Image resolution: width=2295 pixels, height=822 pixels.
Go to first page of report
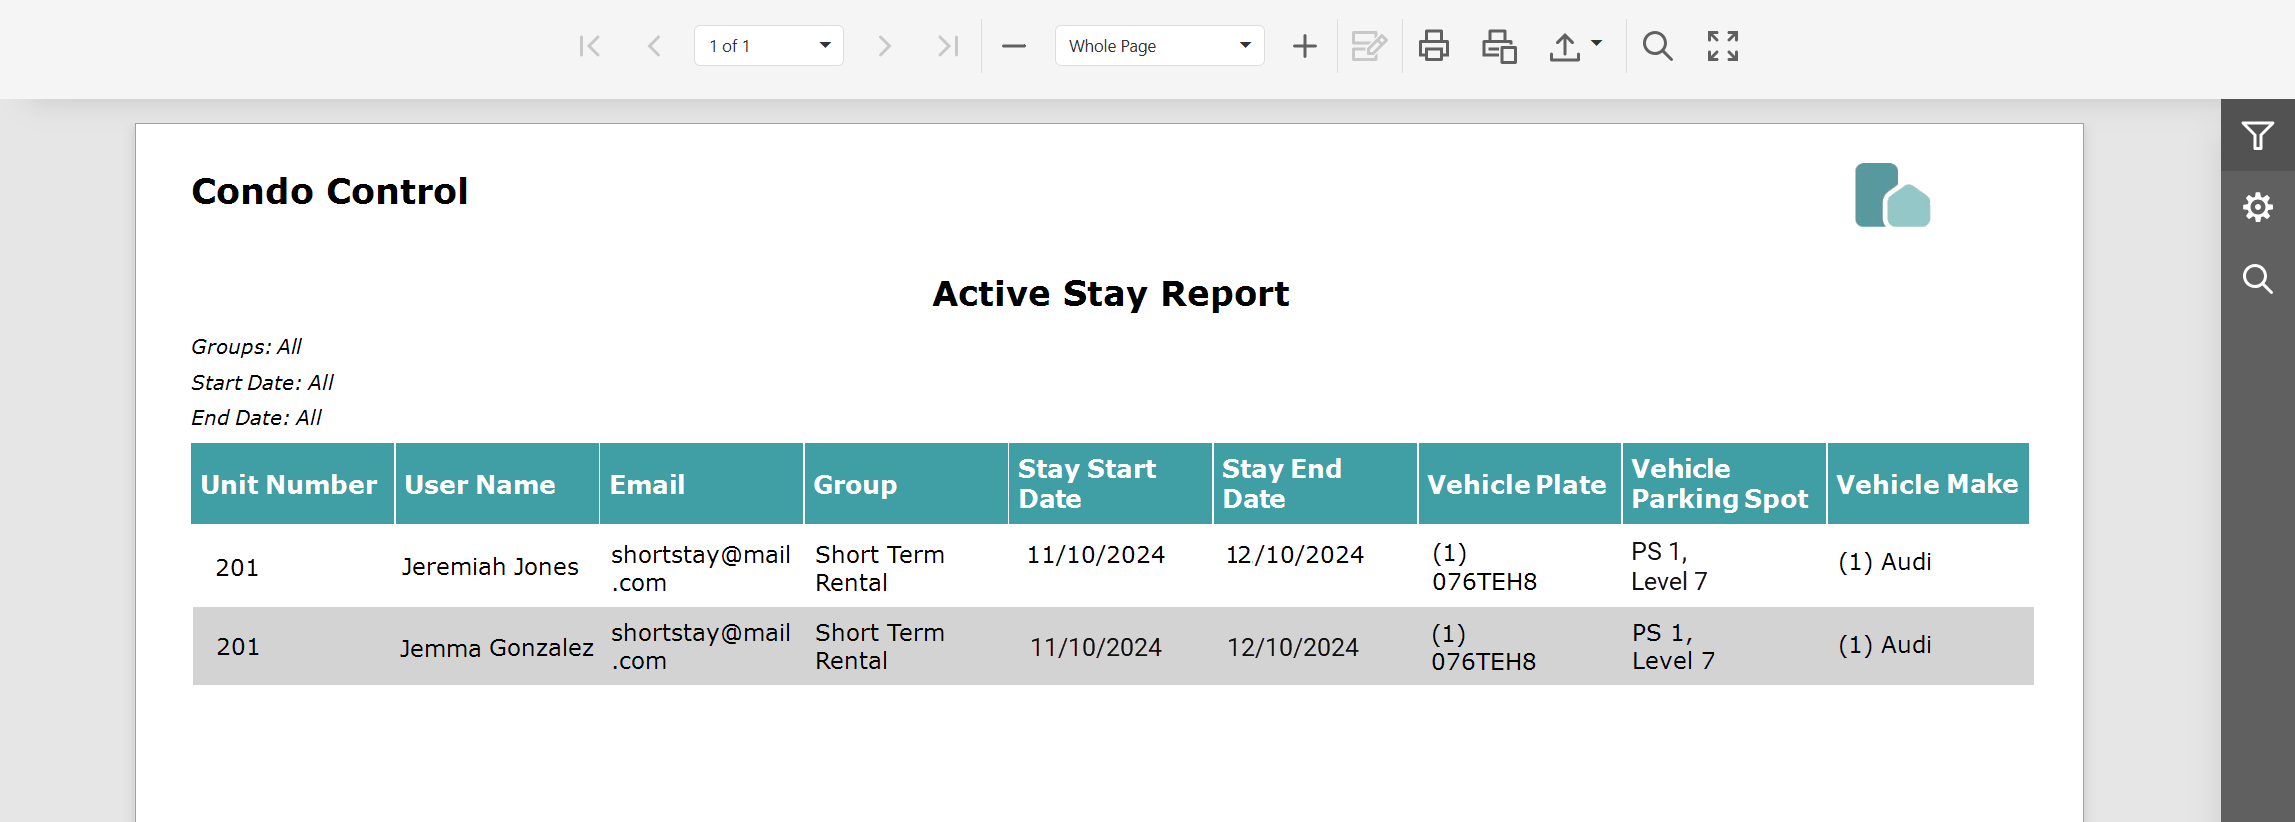590,46
